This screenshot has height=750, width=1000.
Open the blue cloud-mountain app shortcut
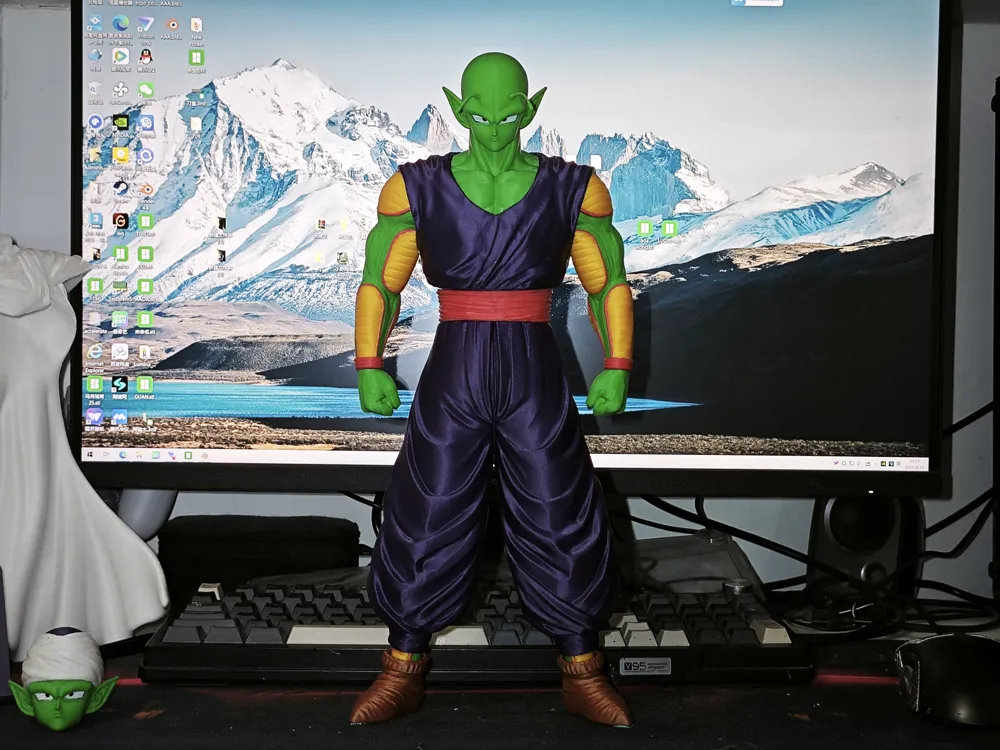119,417
